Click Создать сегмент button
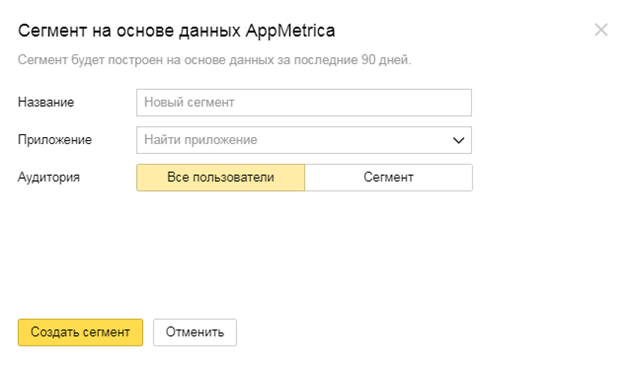This screenshot has height=367, width=628. tap(81, 332)
